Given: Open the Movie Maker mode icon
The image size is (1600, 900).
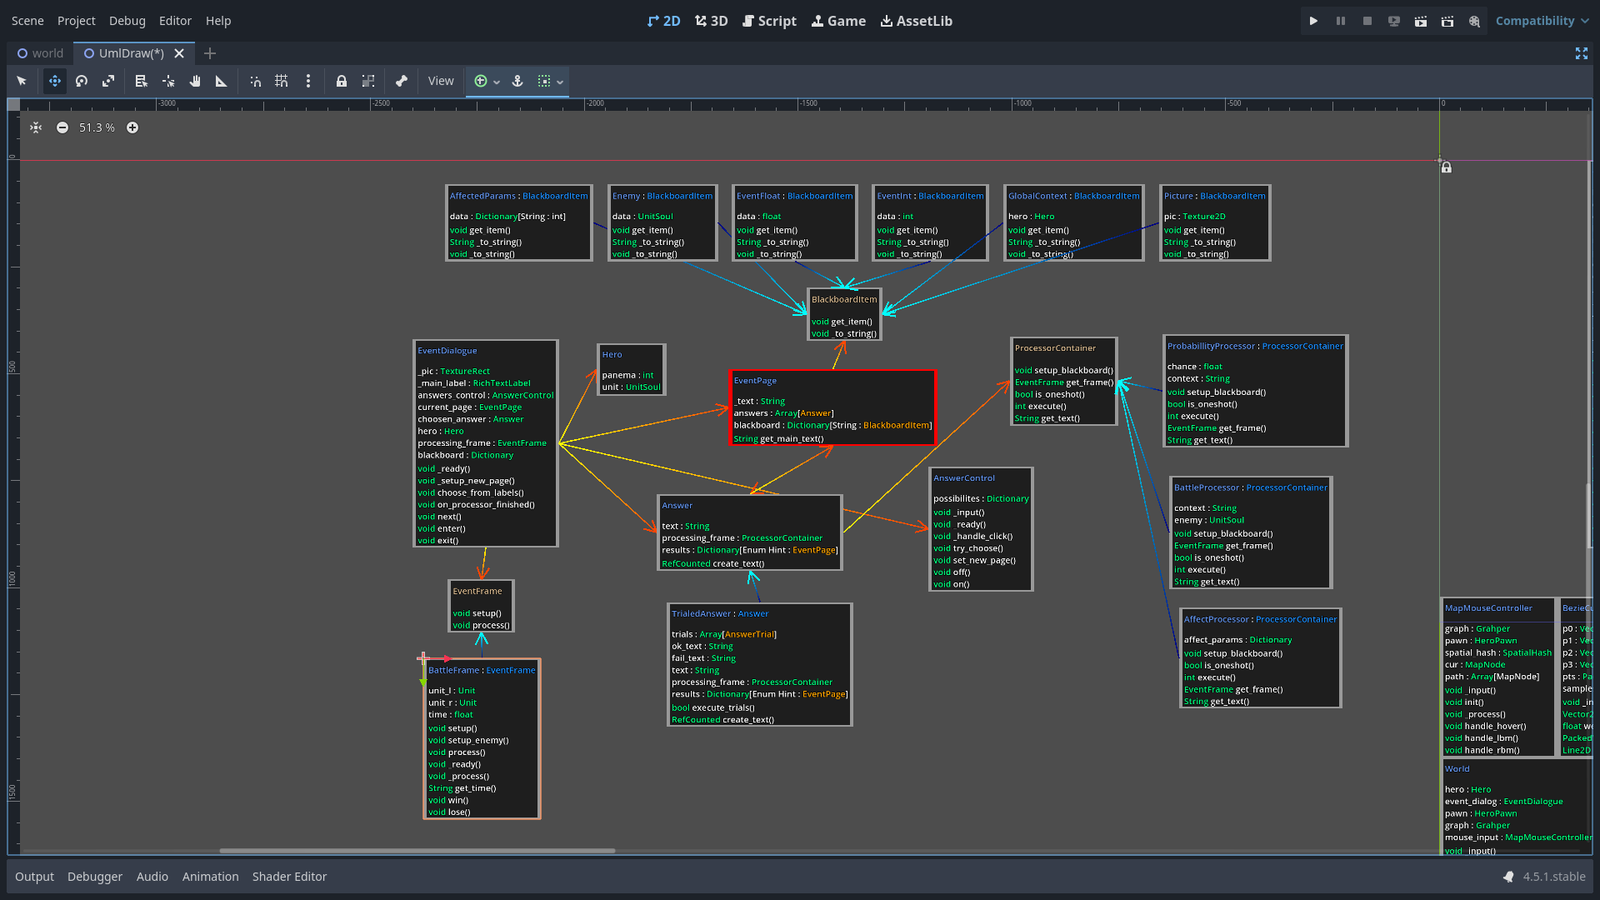Looking at the screenshot, I should coord(1474,21).
